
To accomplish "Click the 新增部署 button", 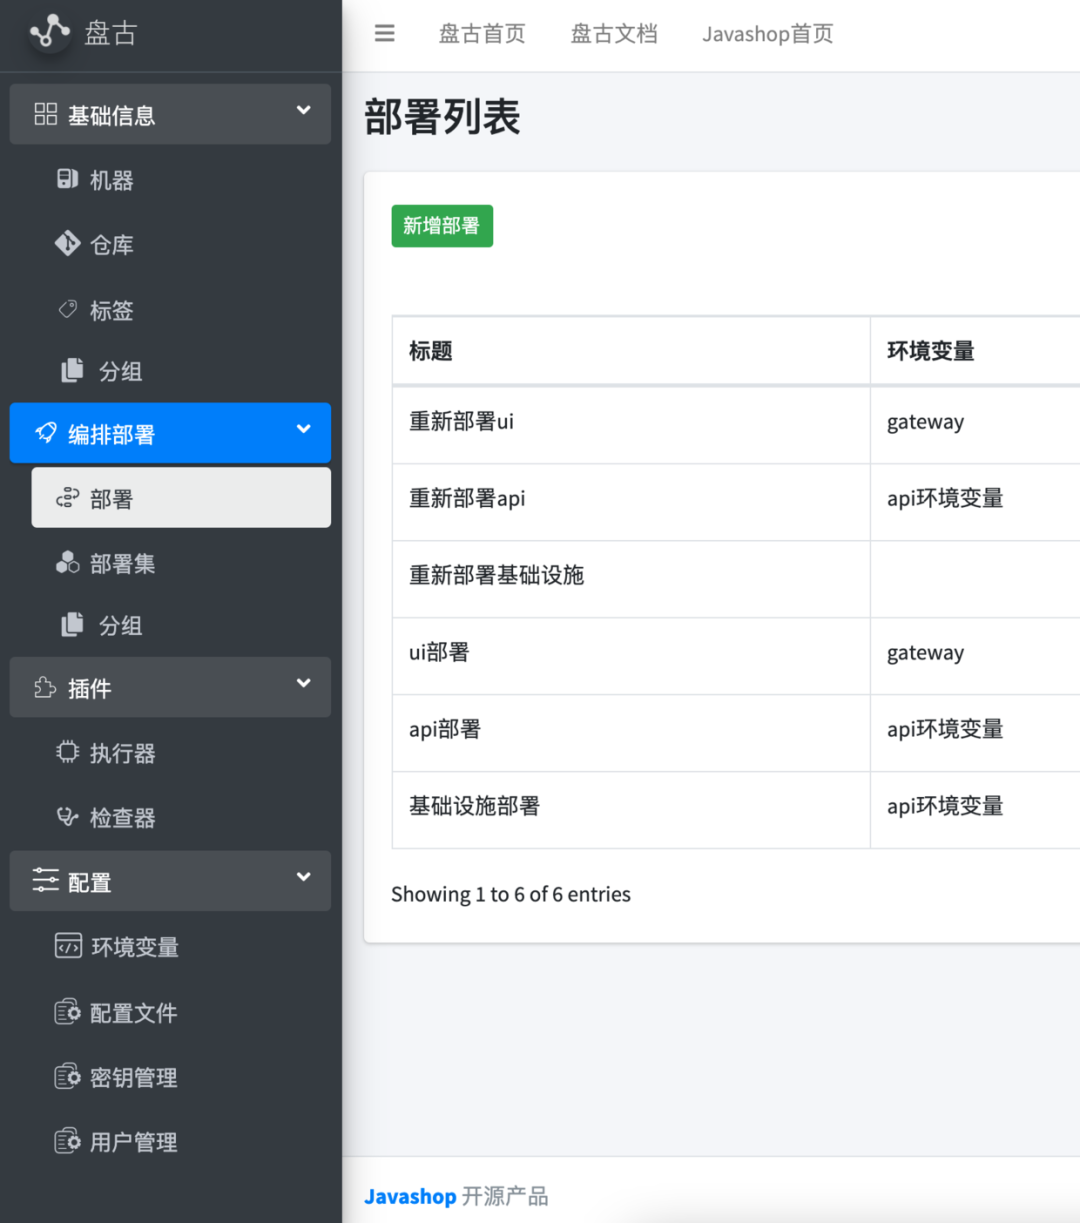I will 442,226.
